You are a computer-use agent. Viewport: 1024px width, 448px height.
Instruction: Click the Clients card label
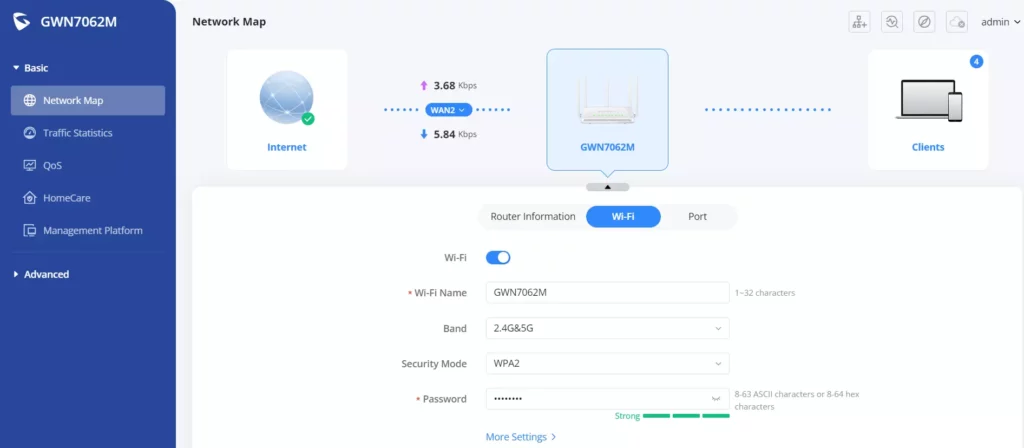tap(928, 147)
